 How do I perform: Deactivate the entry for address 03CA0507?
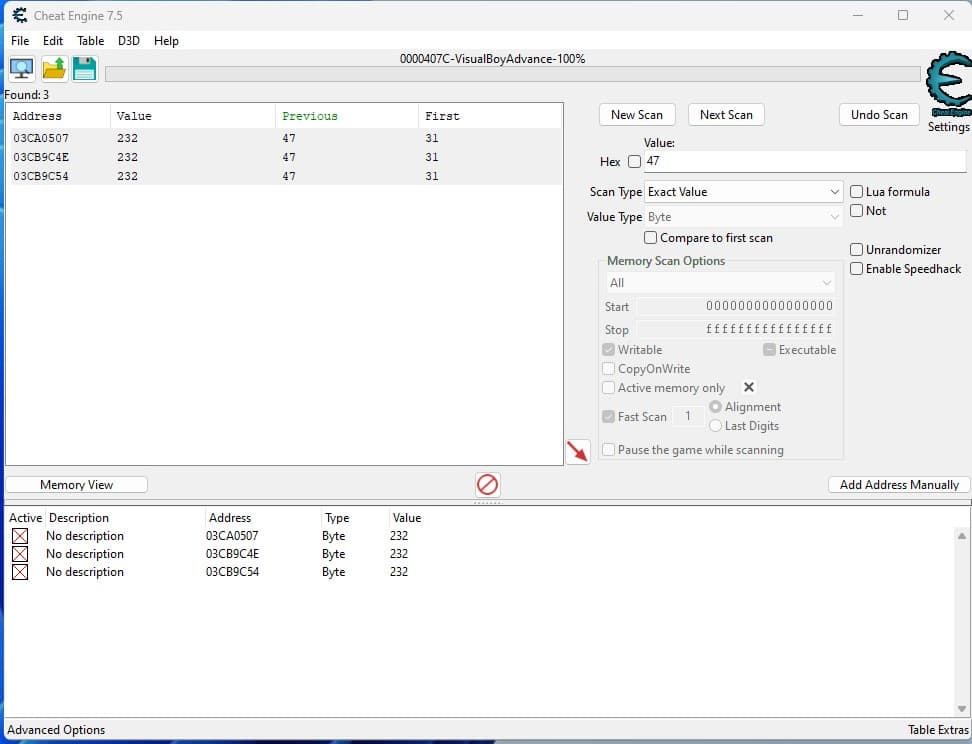(x=21, y=535)
